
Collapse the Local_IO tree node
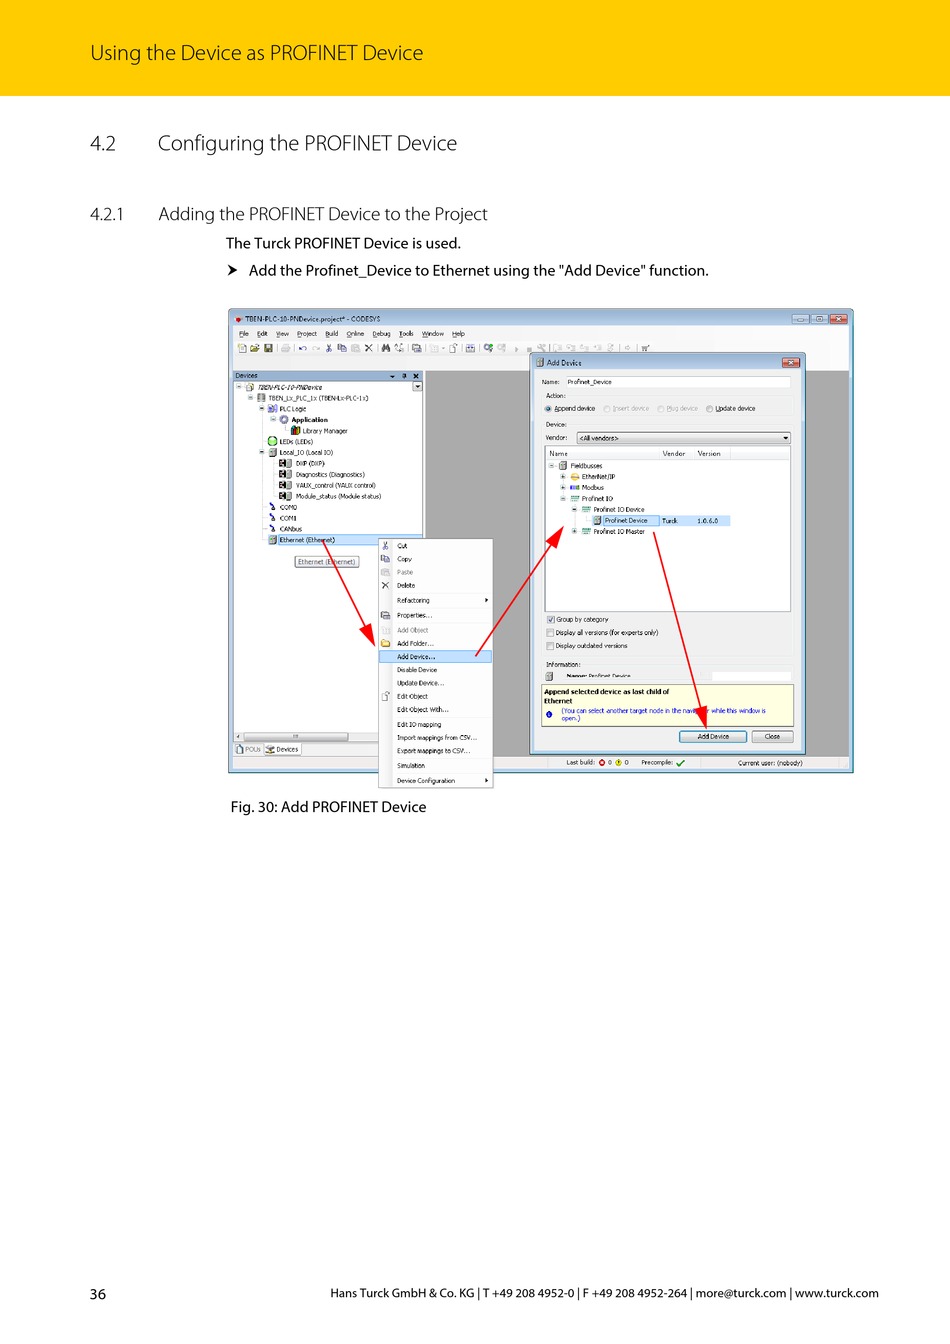pyautogui.click(x=262, y=452)
